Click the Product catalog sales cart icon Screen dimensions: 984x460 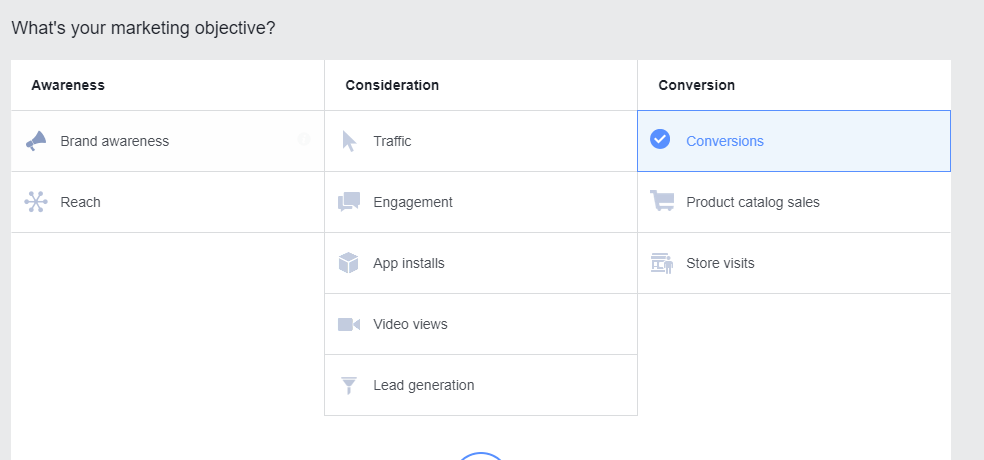coord(661,202)
